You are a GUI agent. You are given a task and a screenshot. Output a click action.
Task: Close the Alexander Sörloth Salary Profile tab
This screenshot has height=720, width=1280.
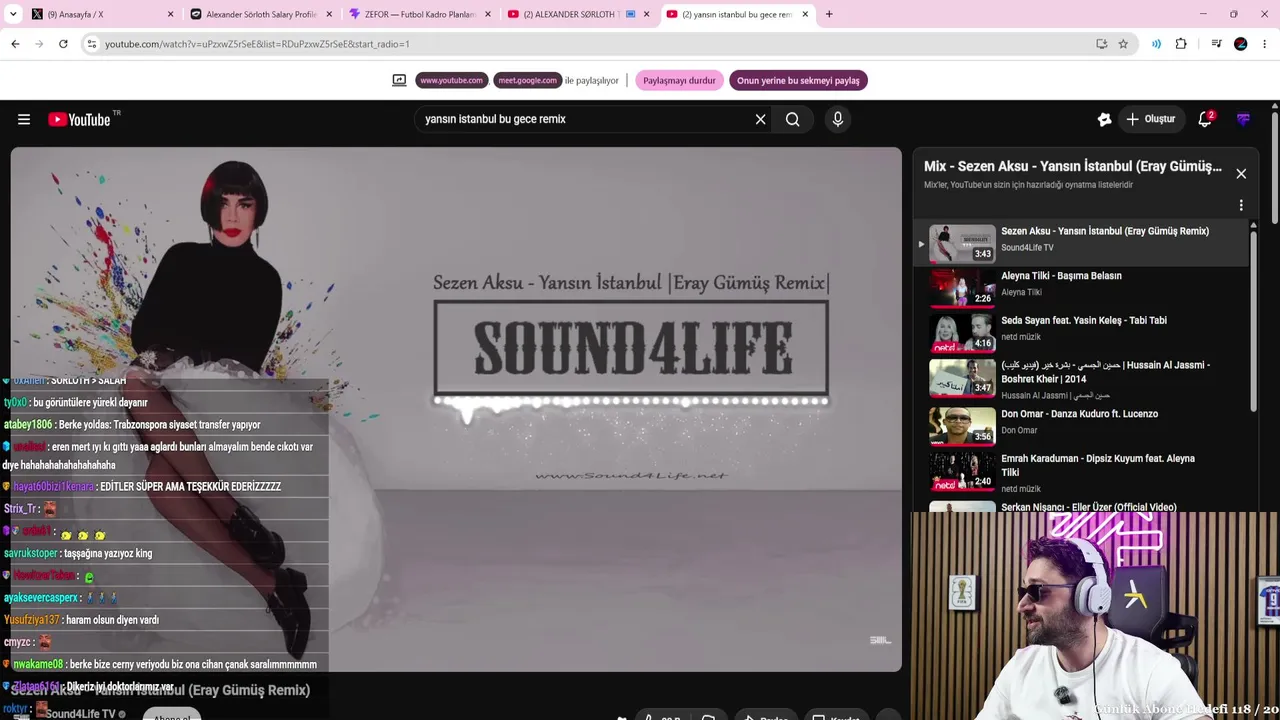pyautogui.click(x=329, y=14)
